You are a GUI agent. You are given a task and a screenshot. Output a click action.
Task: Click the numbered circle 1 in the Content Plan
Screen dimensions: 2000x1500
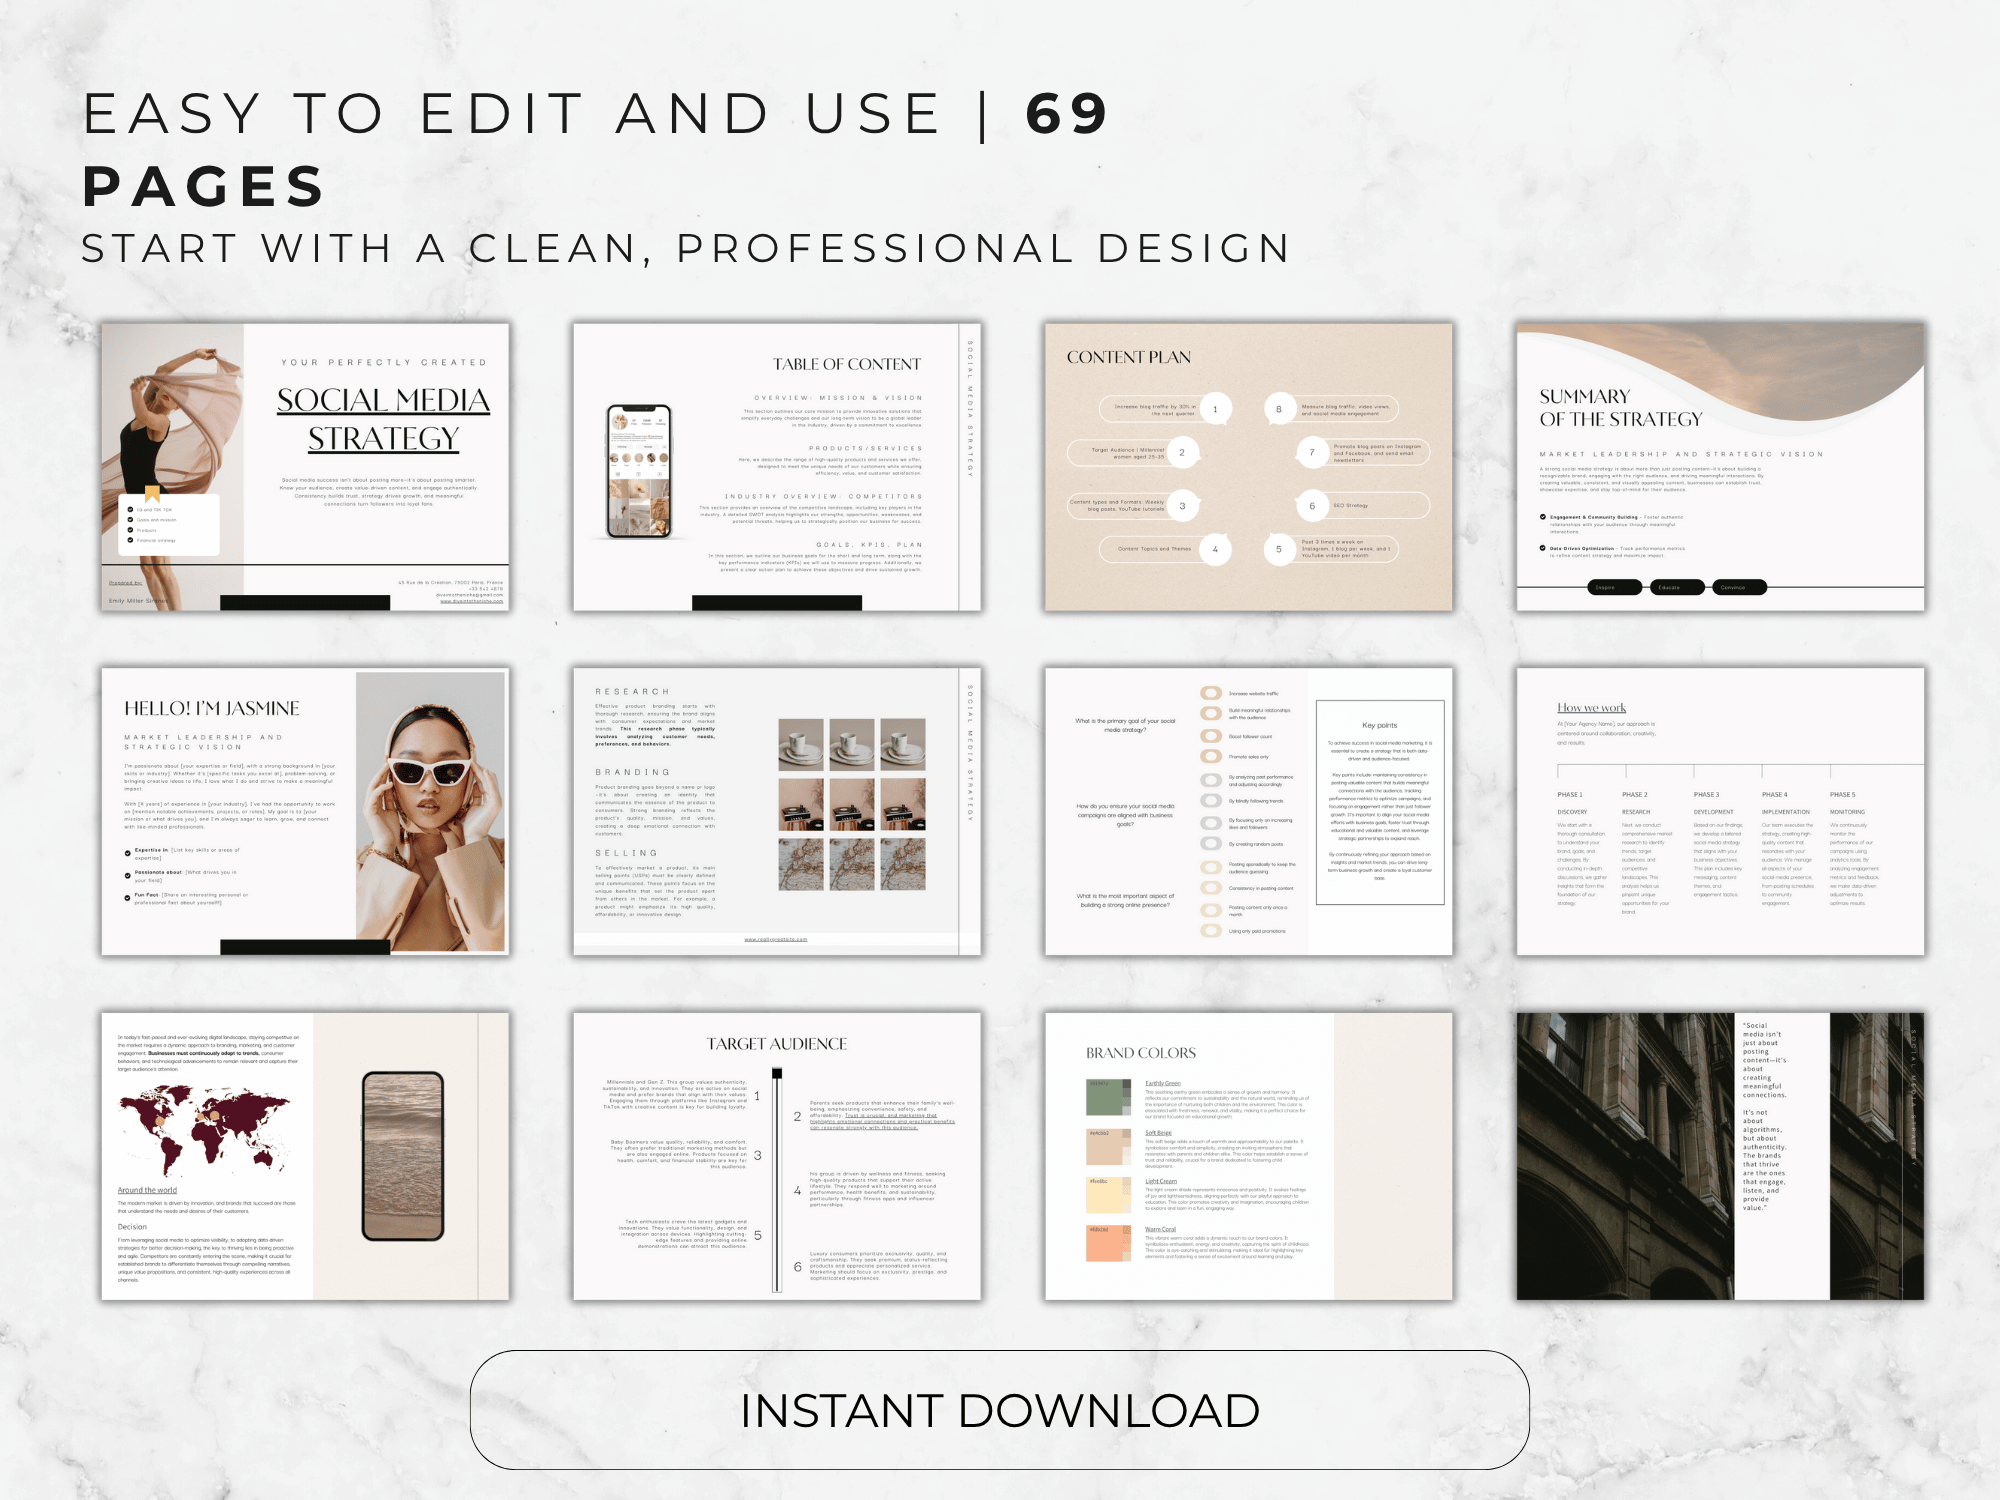tap(1216, 409)
